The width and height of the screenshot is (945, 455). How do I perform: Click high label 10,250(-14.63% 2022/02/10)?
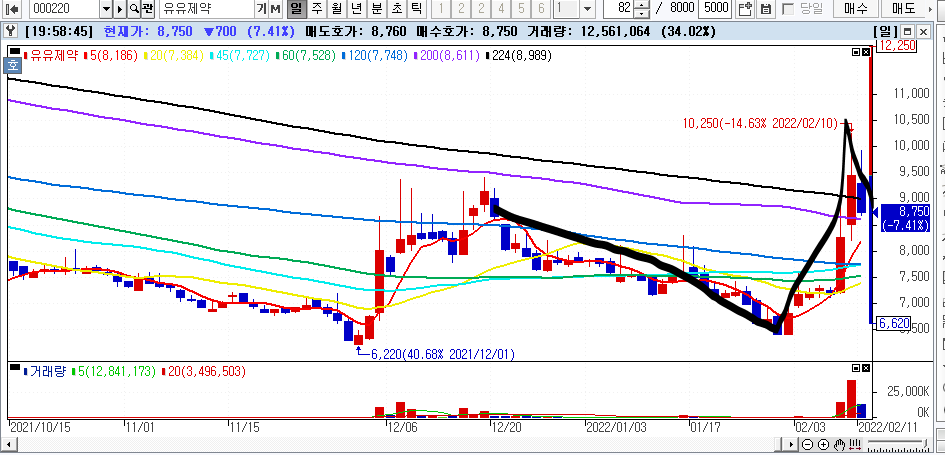[x=761, y=124]
